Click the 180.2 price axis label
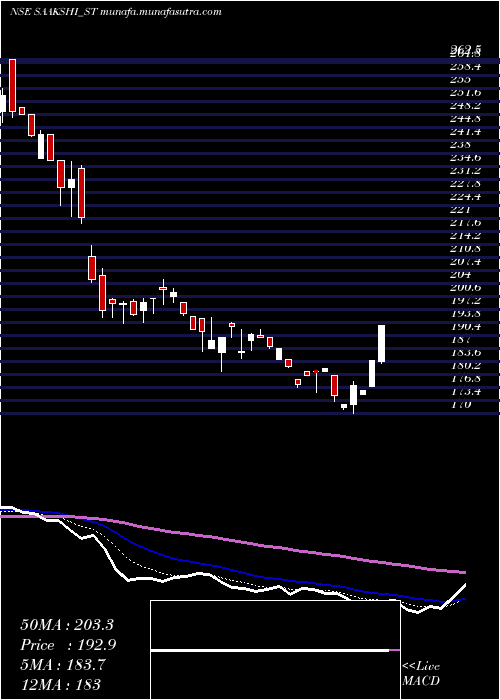This screenshot has height=700, width=500. [466, 366]
